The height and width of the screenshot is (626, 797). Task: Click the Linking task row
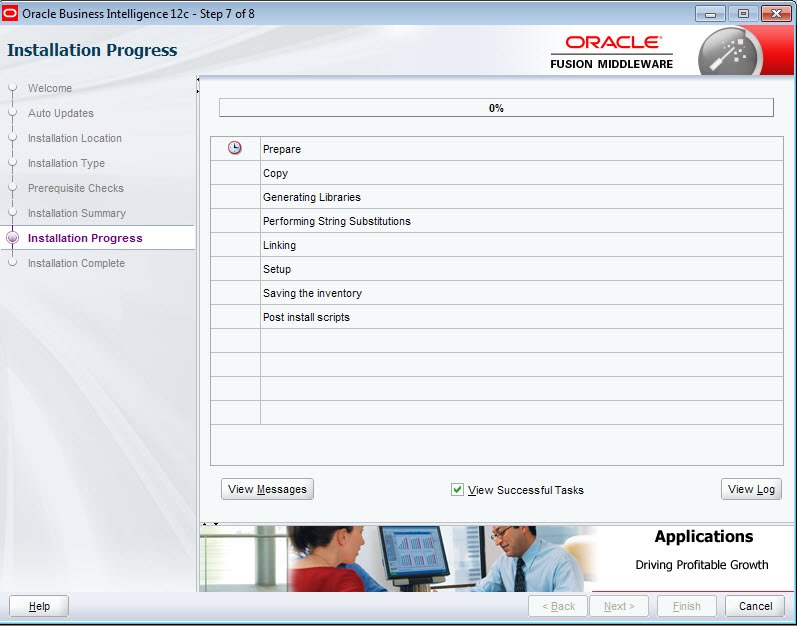coord(497,245)
